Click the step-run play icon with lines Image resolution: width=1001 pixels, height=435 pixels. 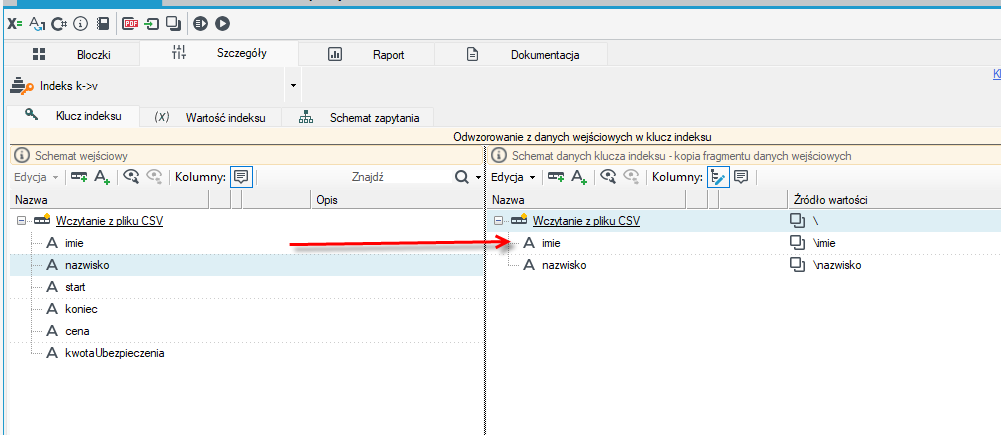point(201,24)
